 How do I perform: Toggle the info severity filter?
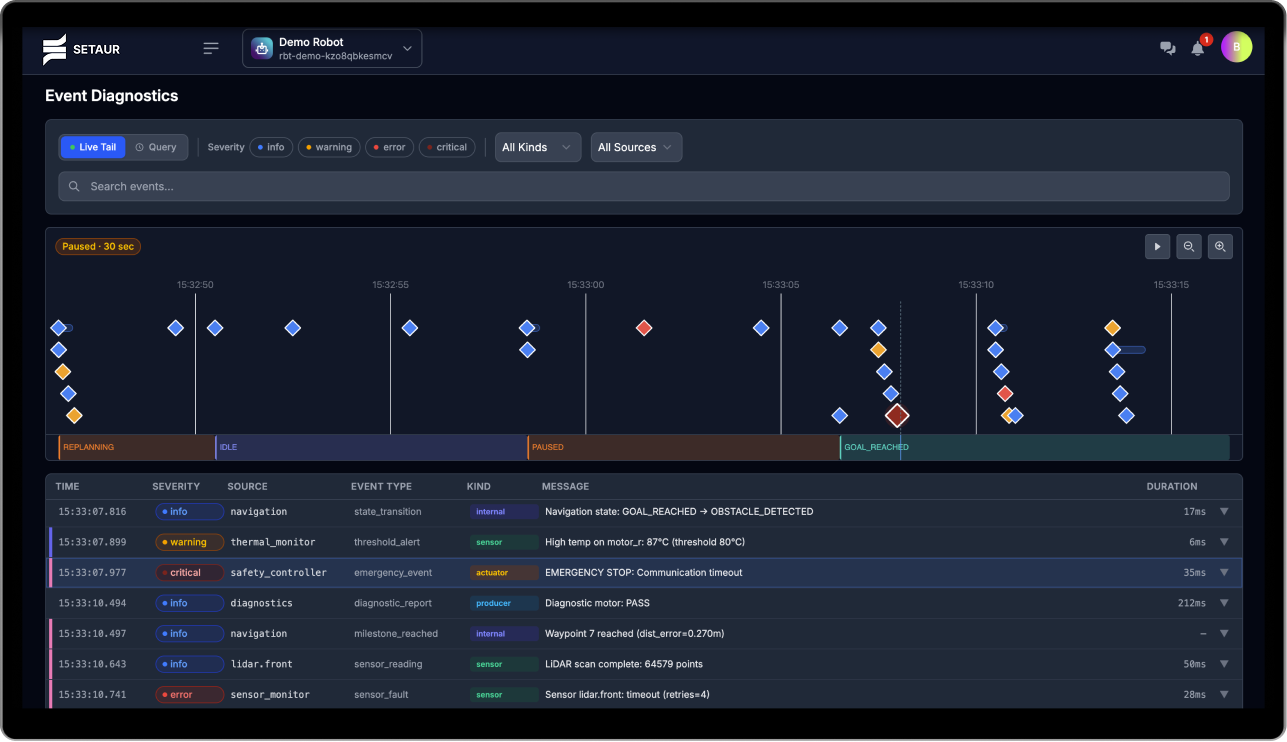[271, 147]
